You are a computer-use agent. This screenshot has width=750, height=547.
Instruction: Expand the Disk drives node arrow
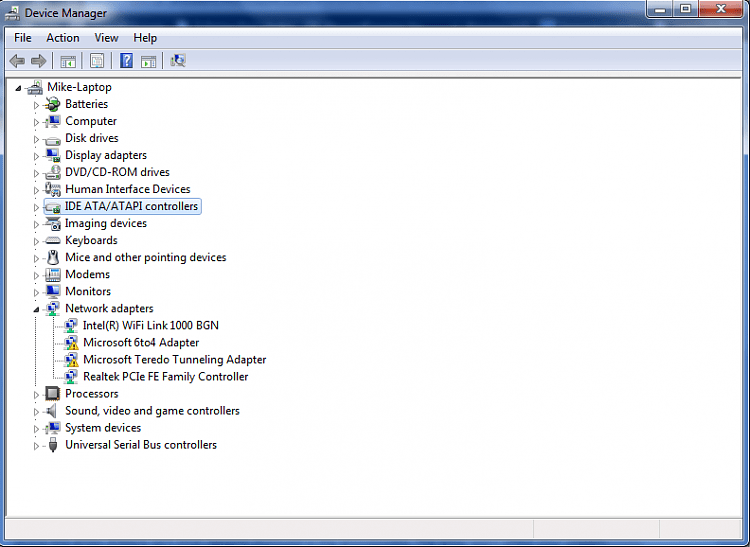pyautogui.click(x=36, y=139)
